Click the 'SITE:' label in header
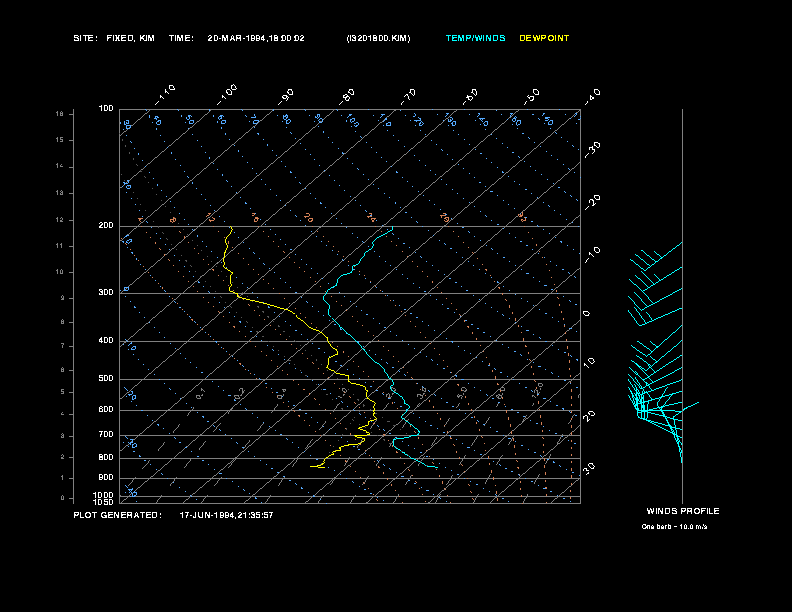Viewport: 792px width, 612px height. point(85,38)
